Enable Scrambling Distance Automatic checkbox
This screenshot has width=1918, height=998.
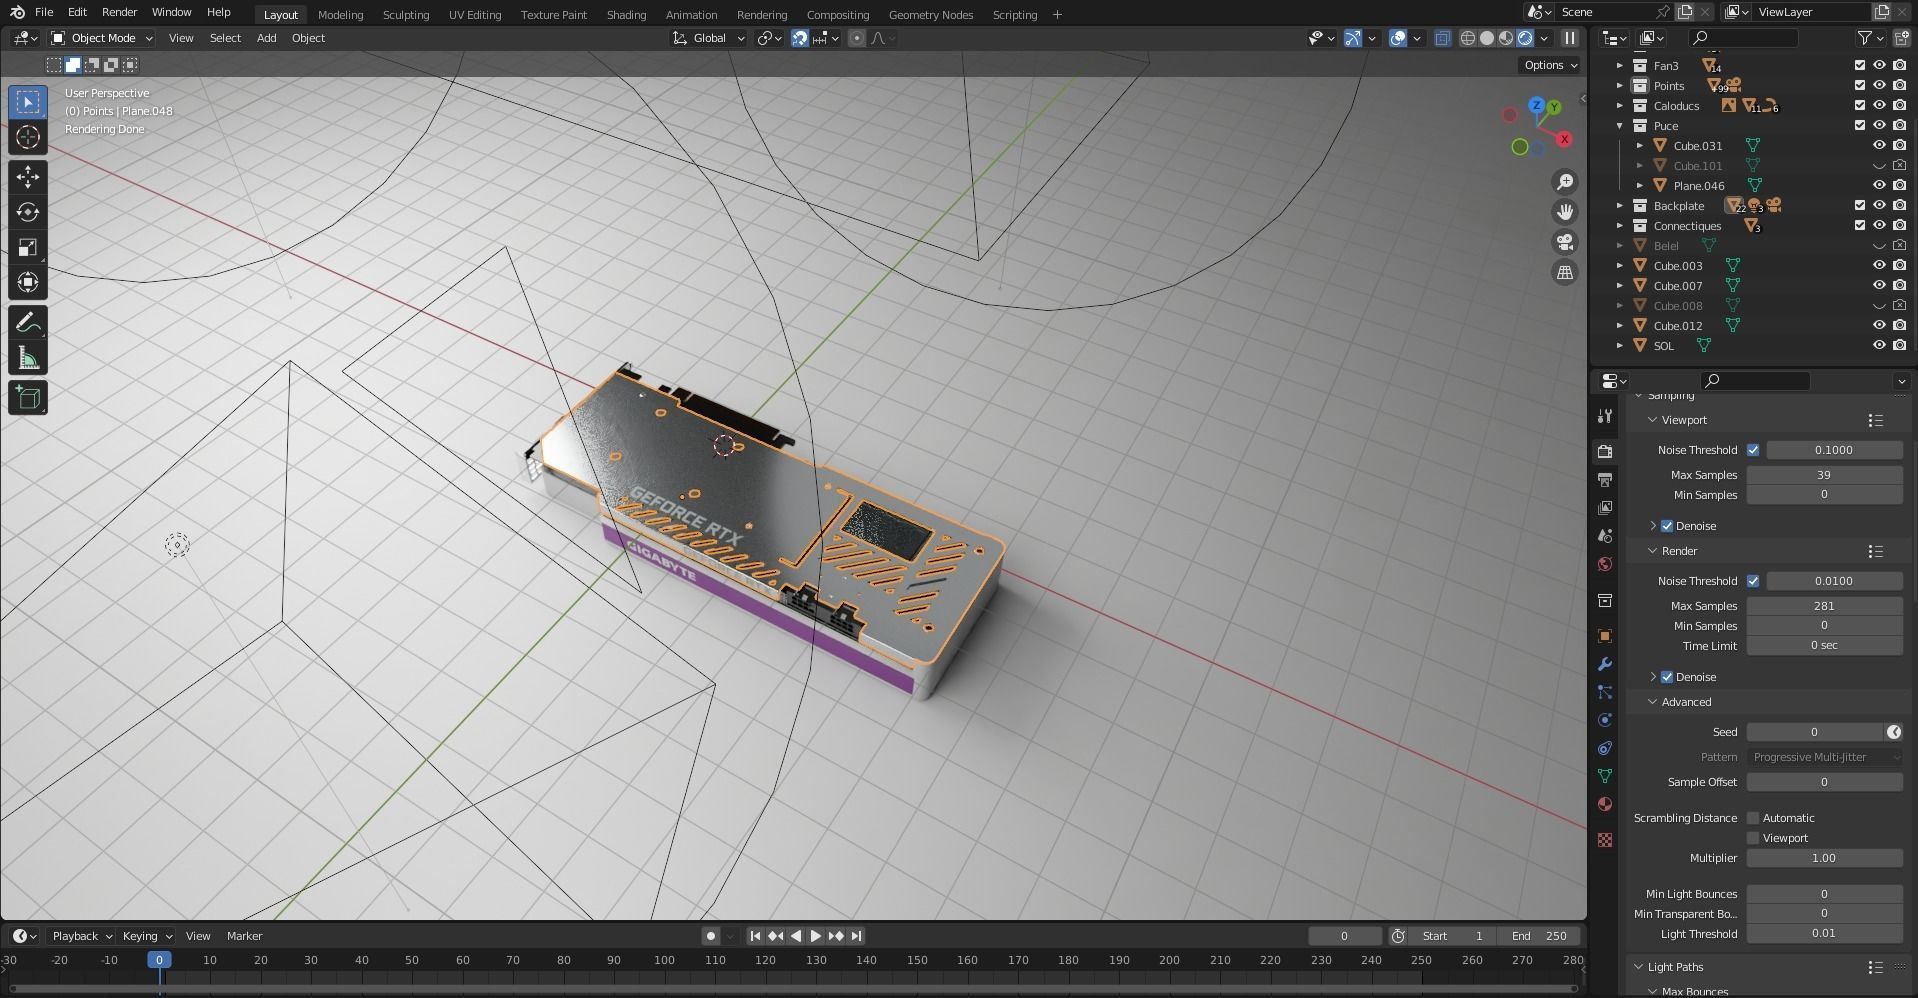1753,818
